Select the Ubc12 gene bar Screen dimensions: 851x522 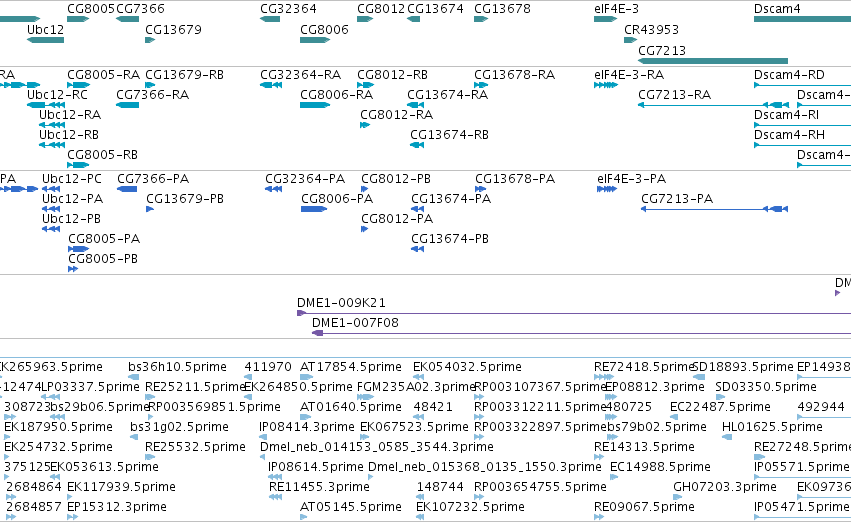pyautogui.click(x=46, y=40)
